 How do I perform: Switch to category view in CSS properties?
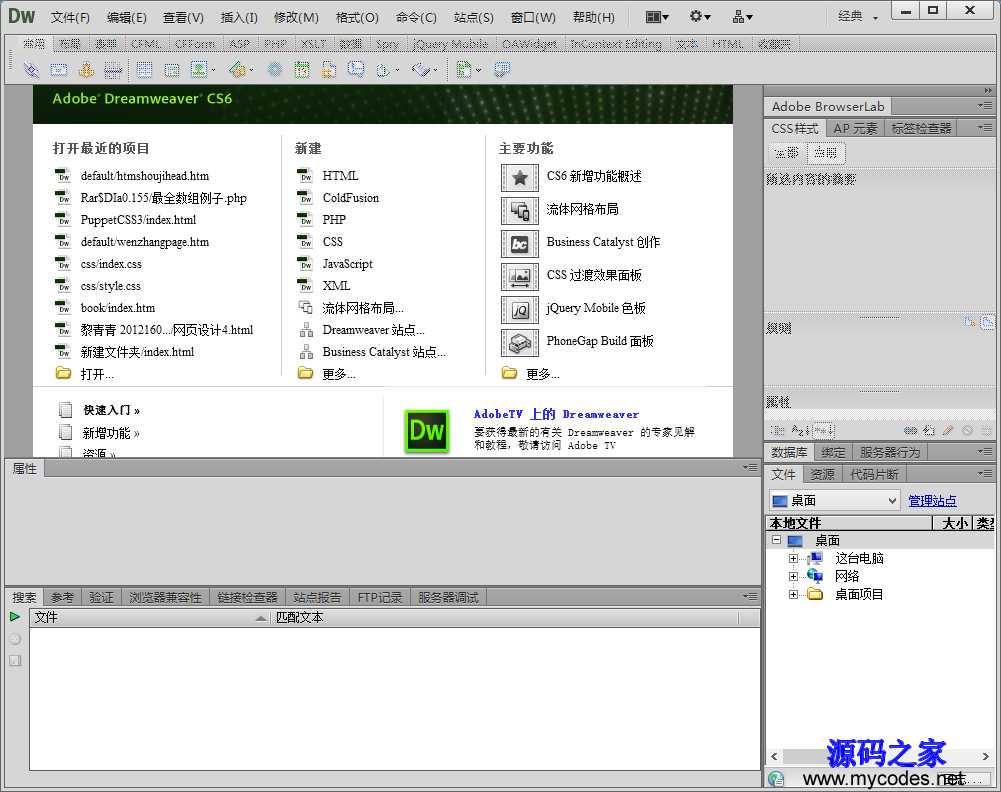coord(778,431)
